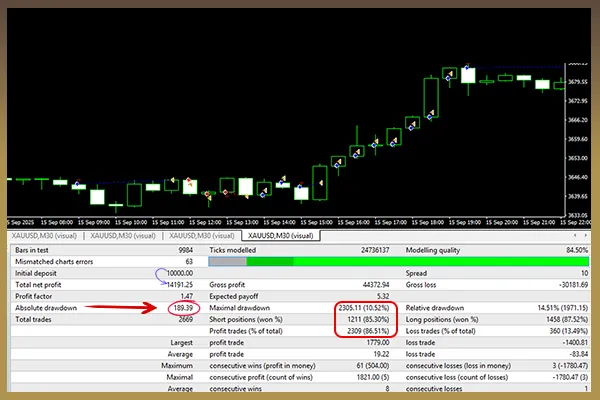Click the 3679.55 price label on the axis
This screenshot has height=400, width=600.
click(576, 81)
